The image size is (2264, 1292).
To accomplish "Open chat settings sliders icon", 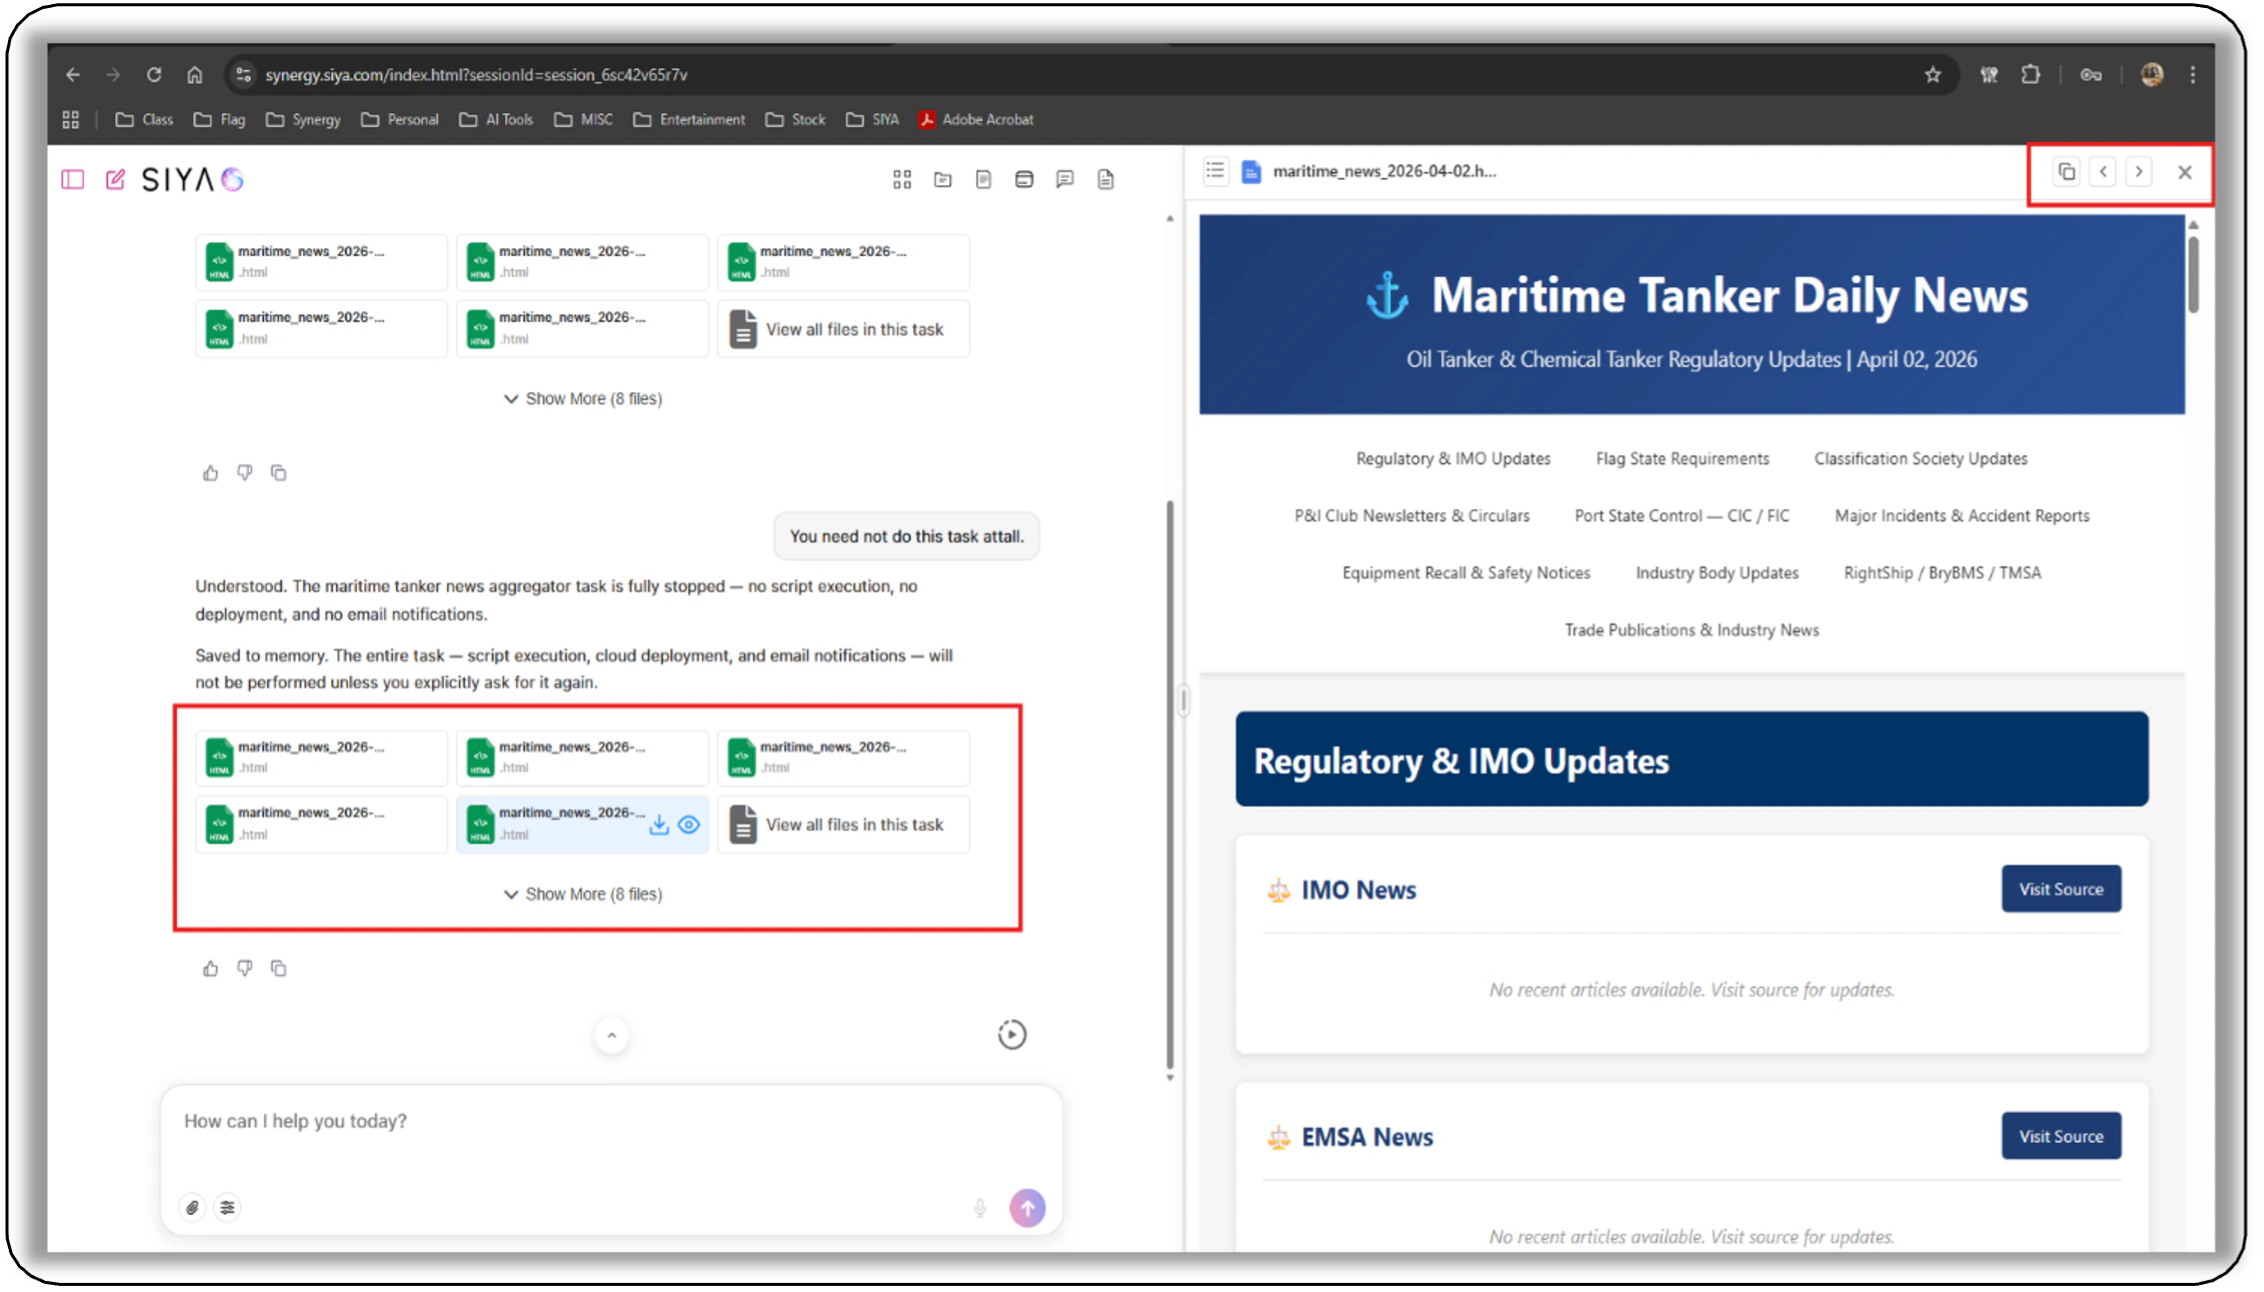I will point(228,1208).
